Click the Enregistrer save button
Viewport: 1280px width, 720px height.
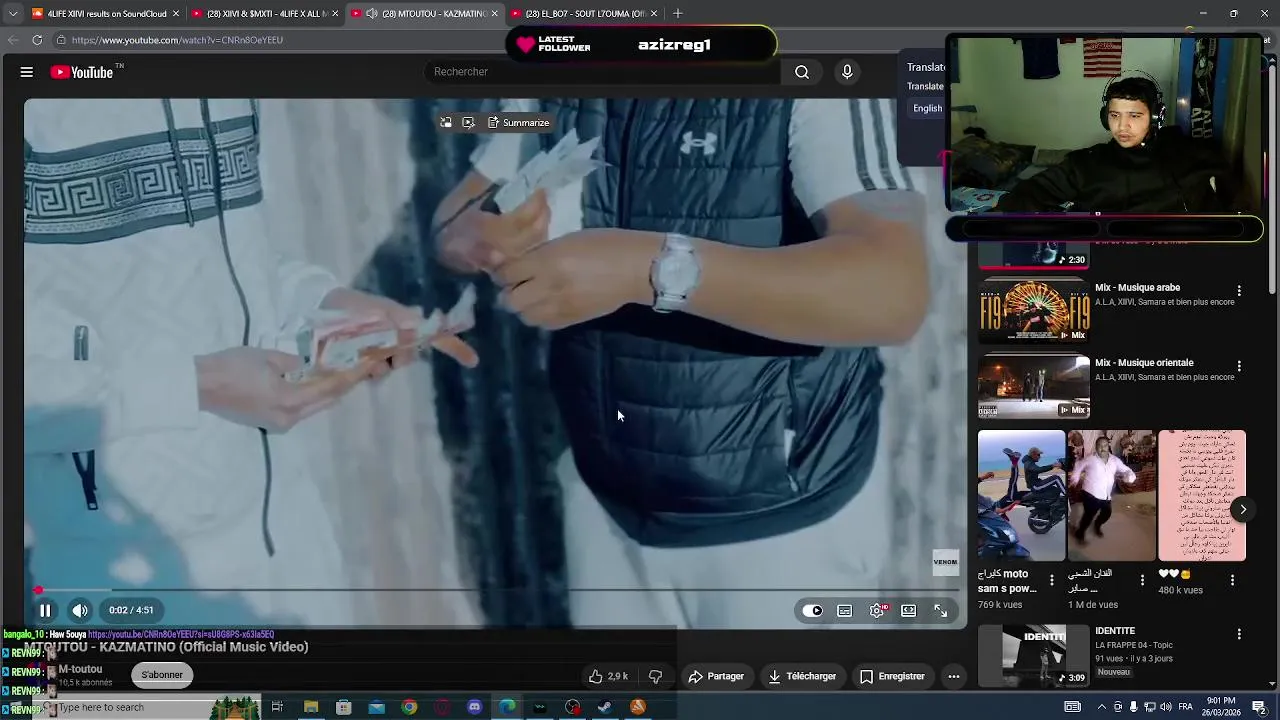tap(892, 676)
